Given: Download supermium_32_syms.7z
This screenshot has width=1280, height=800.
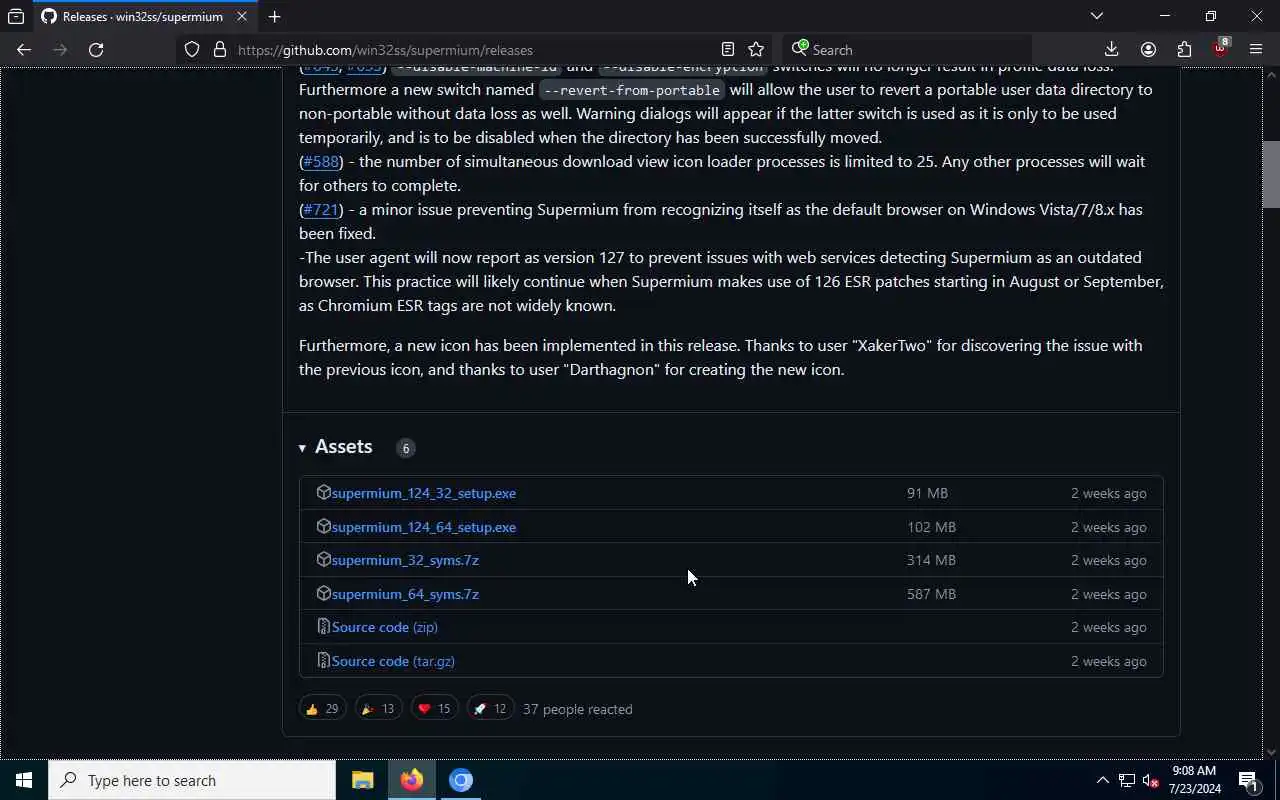Looking at the screenshot, I should [x=405, y=560].
